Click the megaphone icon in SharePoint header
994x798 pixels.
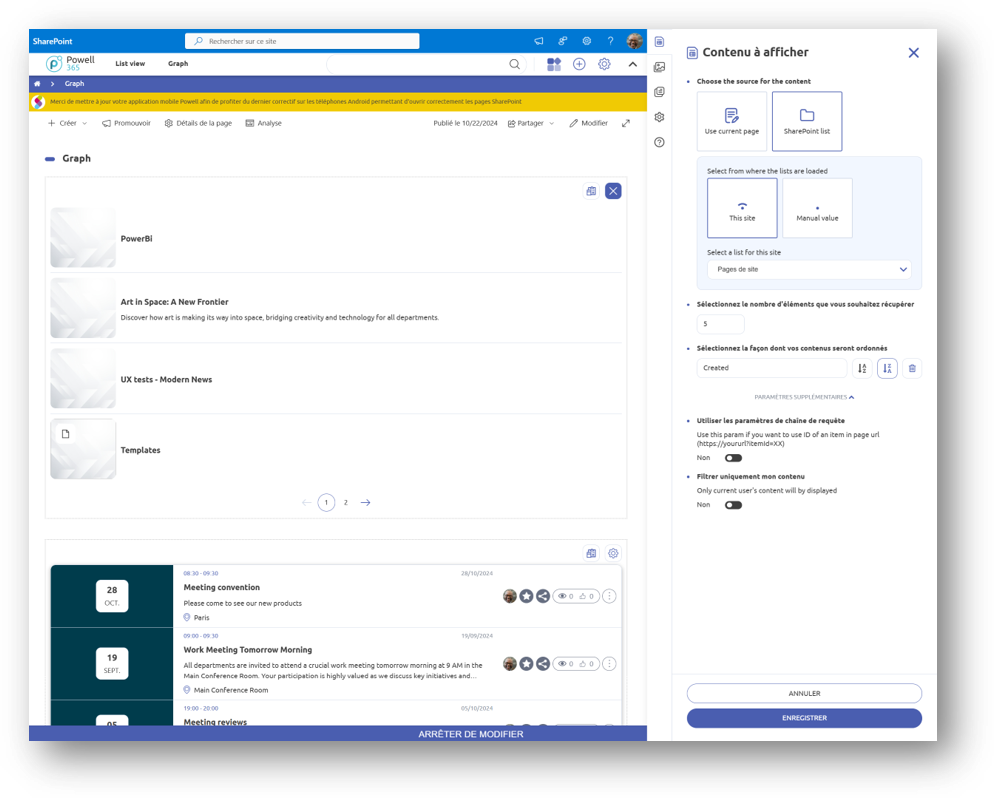click(x=538, y=41)
